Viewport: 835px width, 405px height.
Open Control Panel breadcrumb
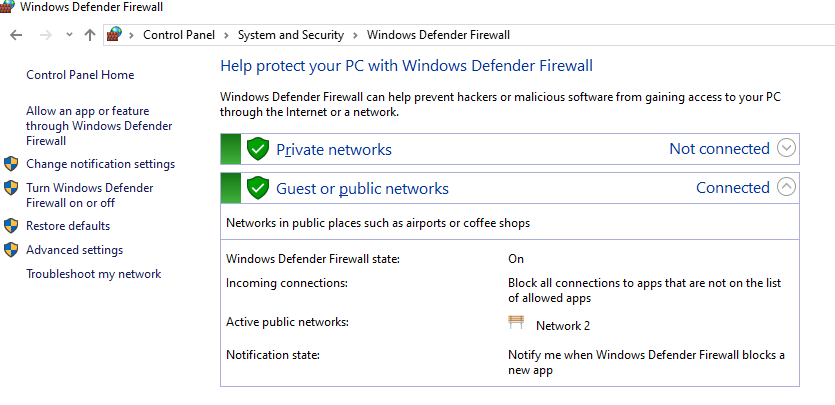click(179, 35)
